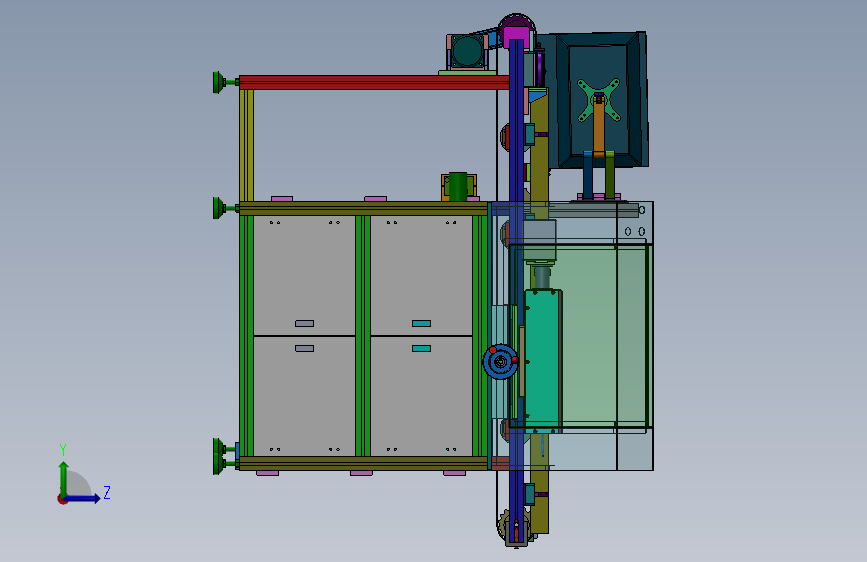
Task: Pick the green cylinder on the cabinet top
Action: pos(458,186)
